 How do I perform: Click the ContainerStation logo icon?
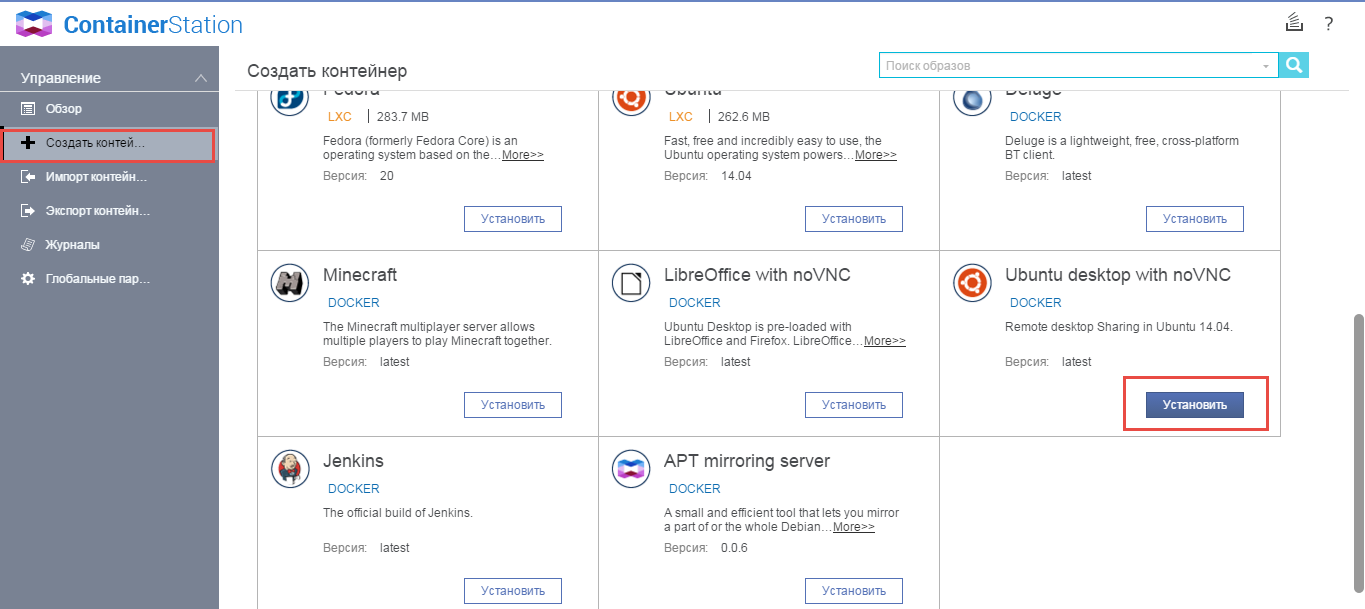click(35, 24)
